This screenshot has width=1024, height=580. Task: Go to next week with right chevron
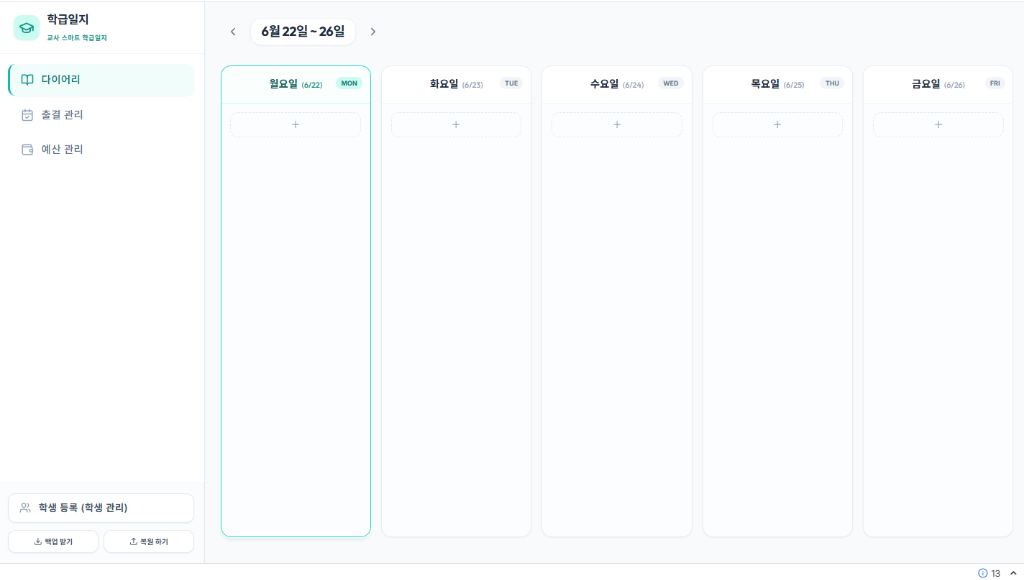click(x=373, y=31)
